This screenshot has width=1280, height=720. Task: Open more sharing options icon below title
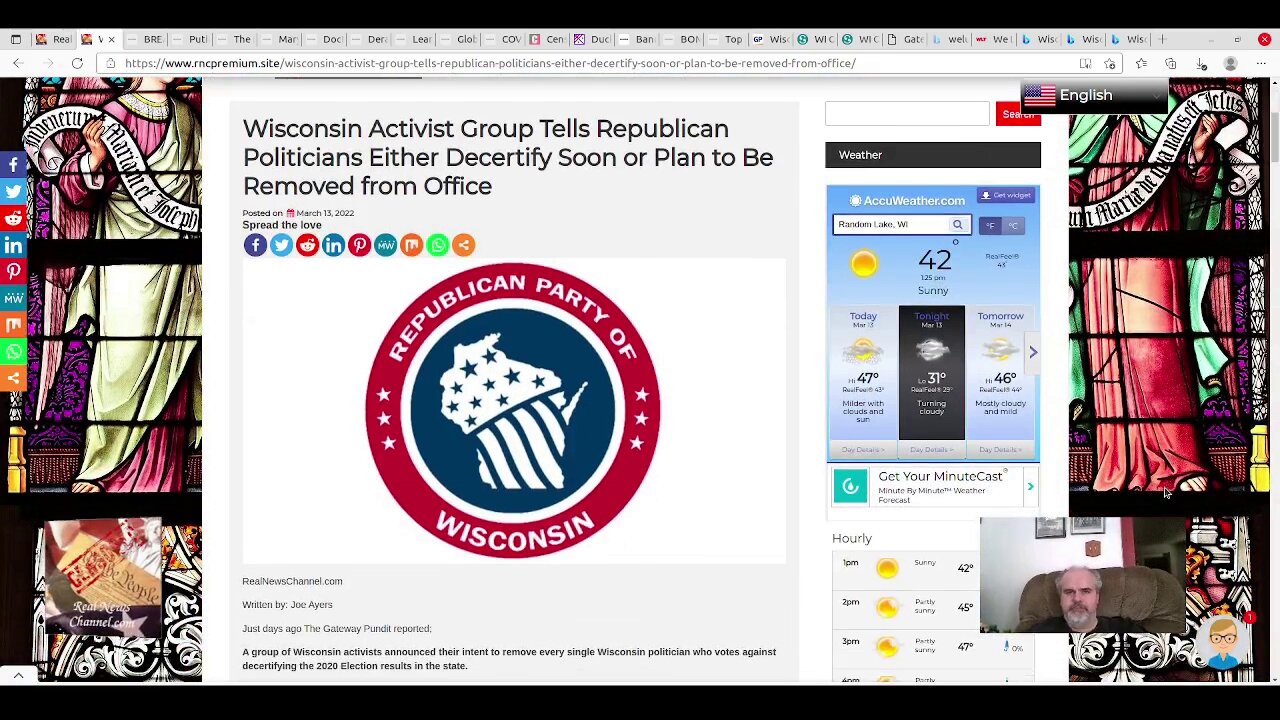point(463,245)
